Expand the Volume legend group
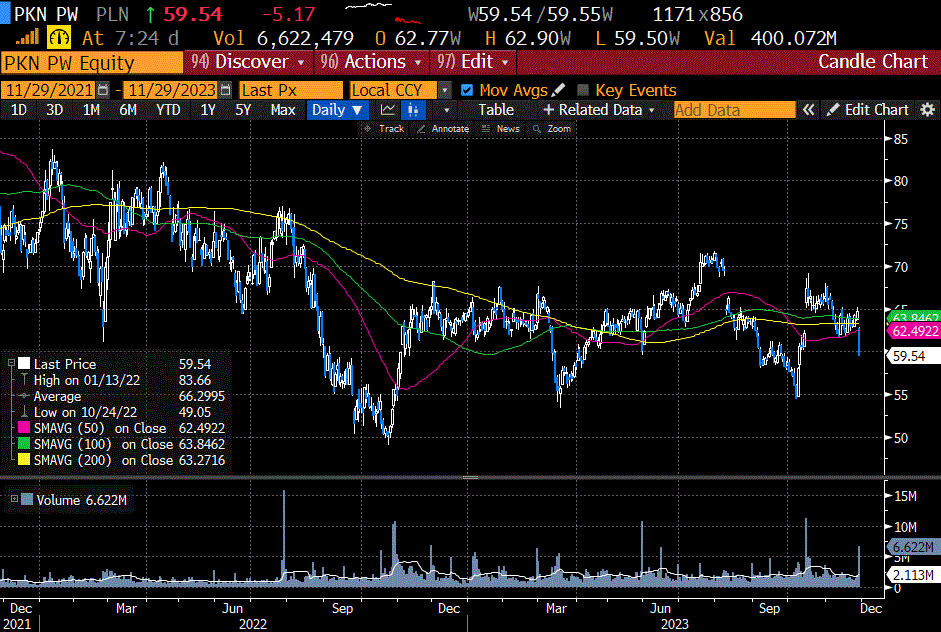The width and height of the screenshot is (941, 632). coord(14,499)
